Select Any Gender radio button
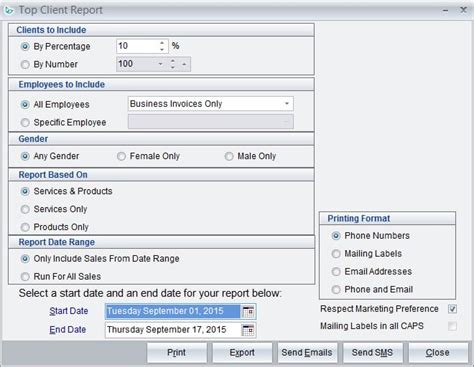The image size is (474, 367). click(x=25, y=156)
